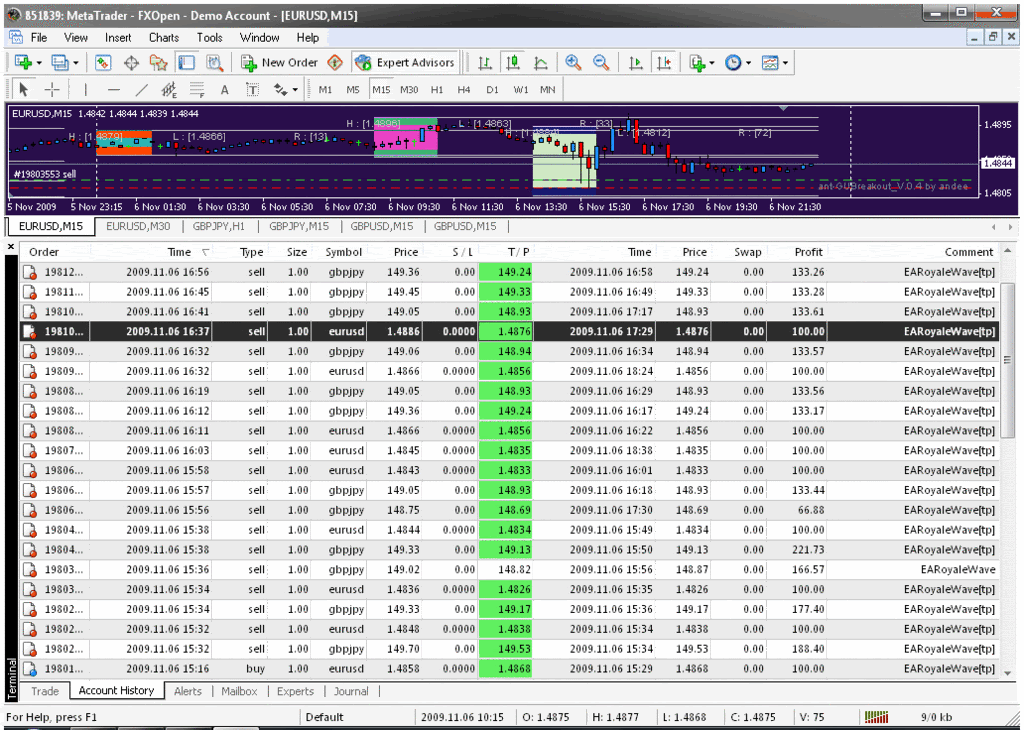The height and width of the screenshot is (730, 1024).
Task: Open the Profiles icon in the toolbar
Action: 59,63
